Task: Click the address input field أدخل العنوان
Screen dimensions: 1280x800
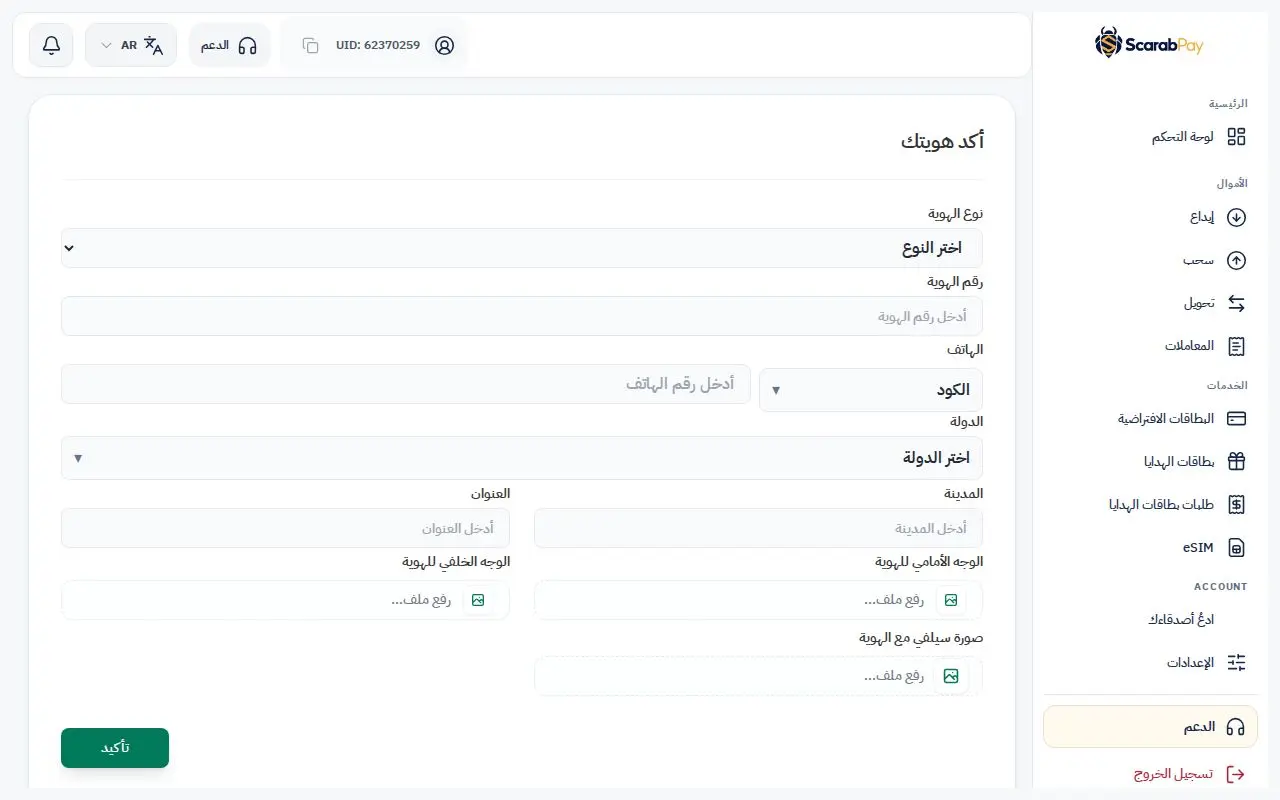Action: (285, 528)
